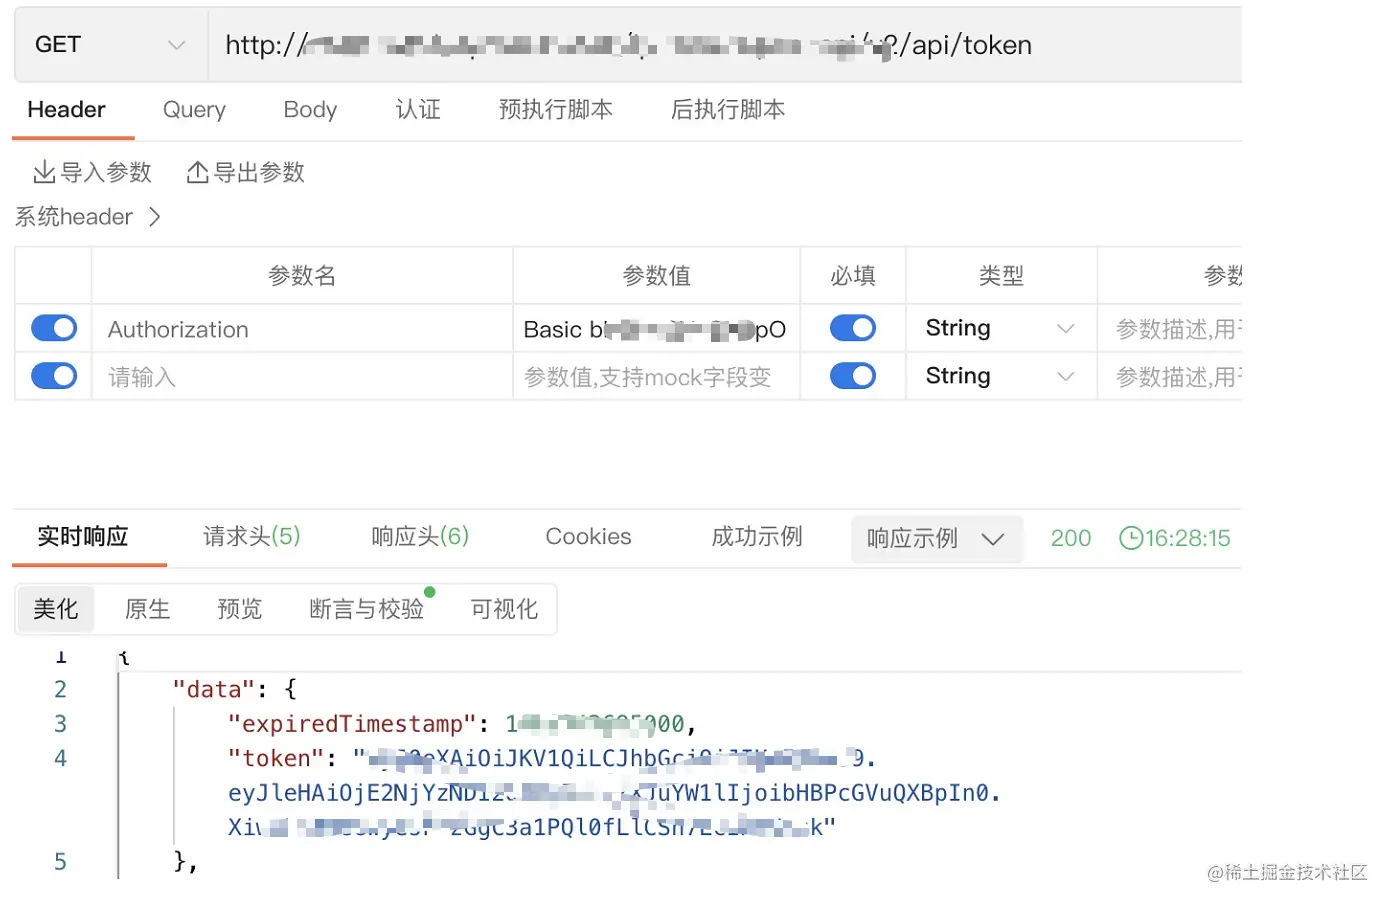Viewport: 1392px width, 907px height.
Task: Toggle the Authorization required switch
Action: [853, 328]
